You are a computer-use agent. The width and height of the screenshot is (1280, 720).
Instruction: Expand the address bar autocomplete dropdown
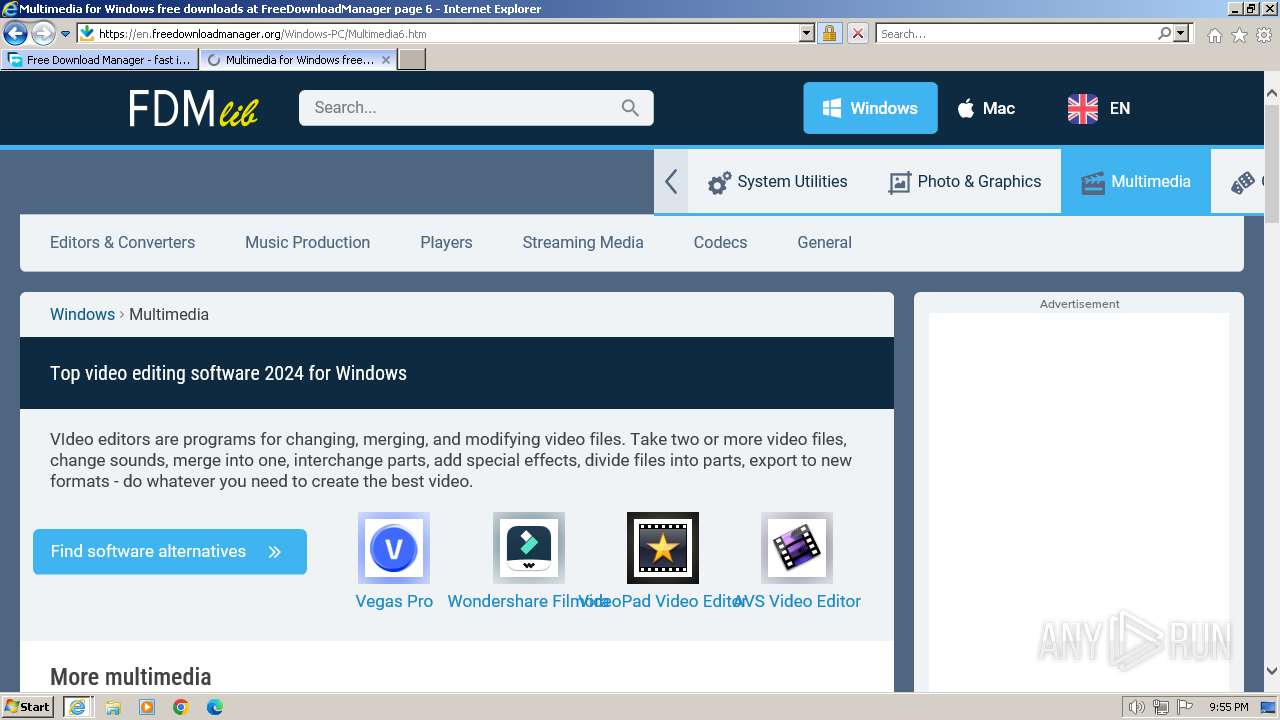[807, 33]
